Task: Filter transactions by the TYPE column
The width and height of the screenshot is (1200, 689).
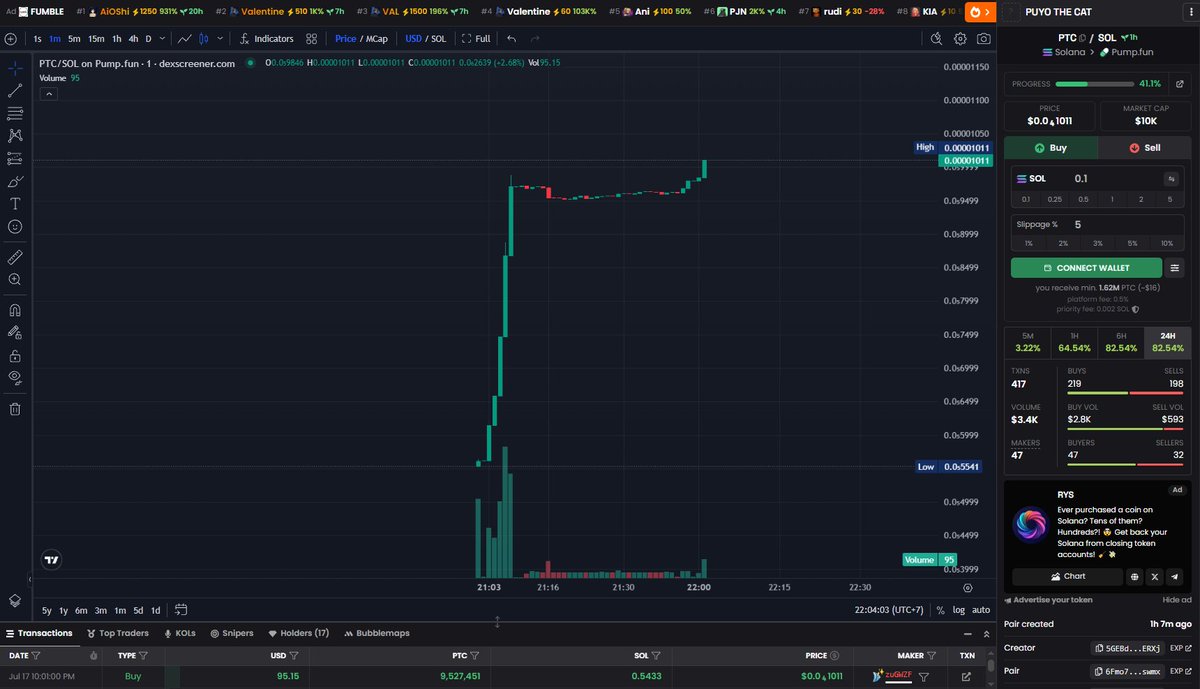Action: pos(143,656)
